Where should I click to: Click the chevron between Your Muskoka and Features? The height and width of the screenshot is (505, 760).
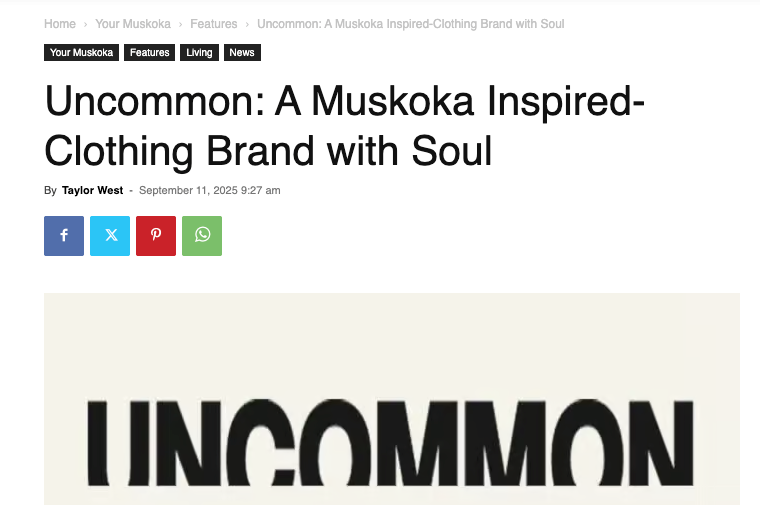(x=180, y=24)
